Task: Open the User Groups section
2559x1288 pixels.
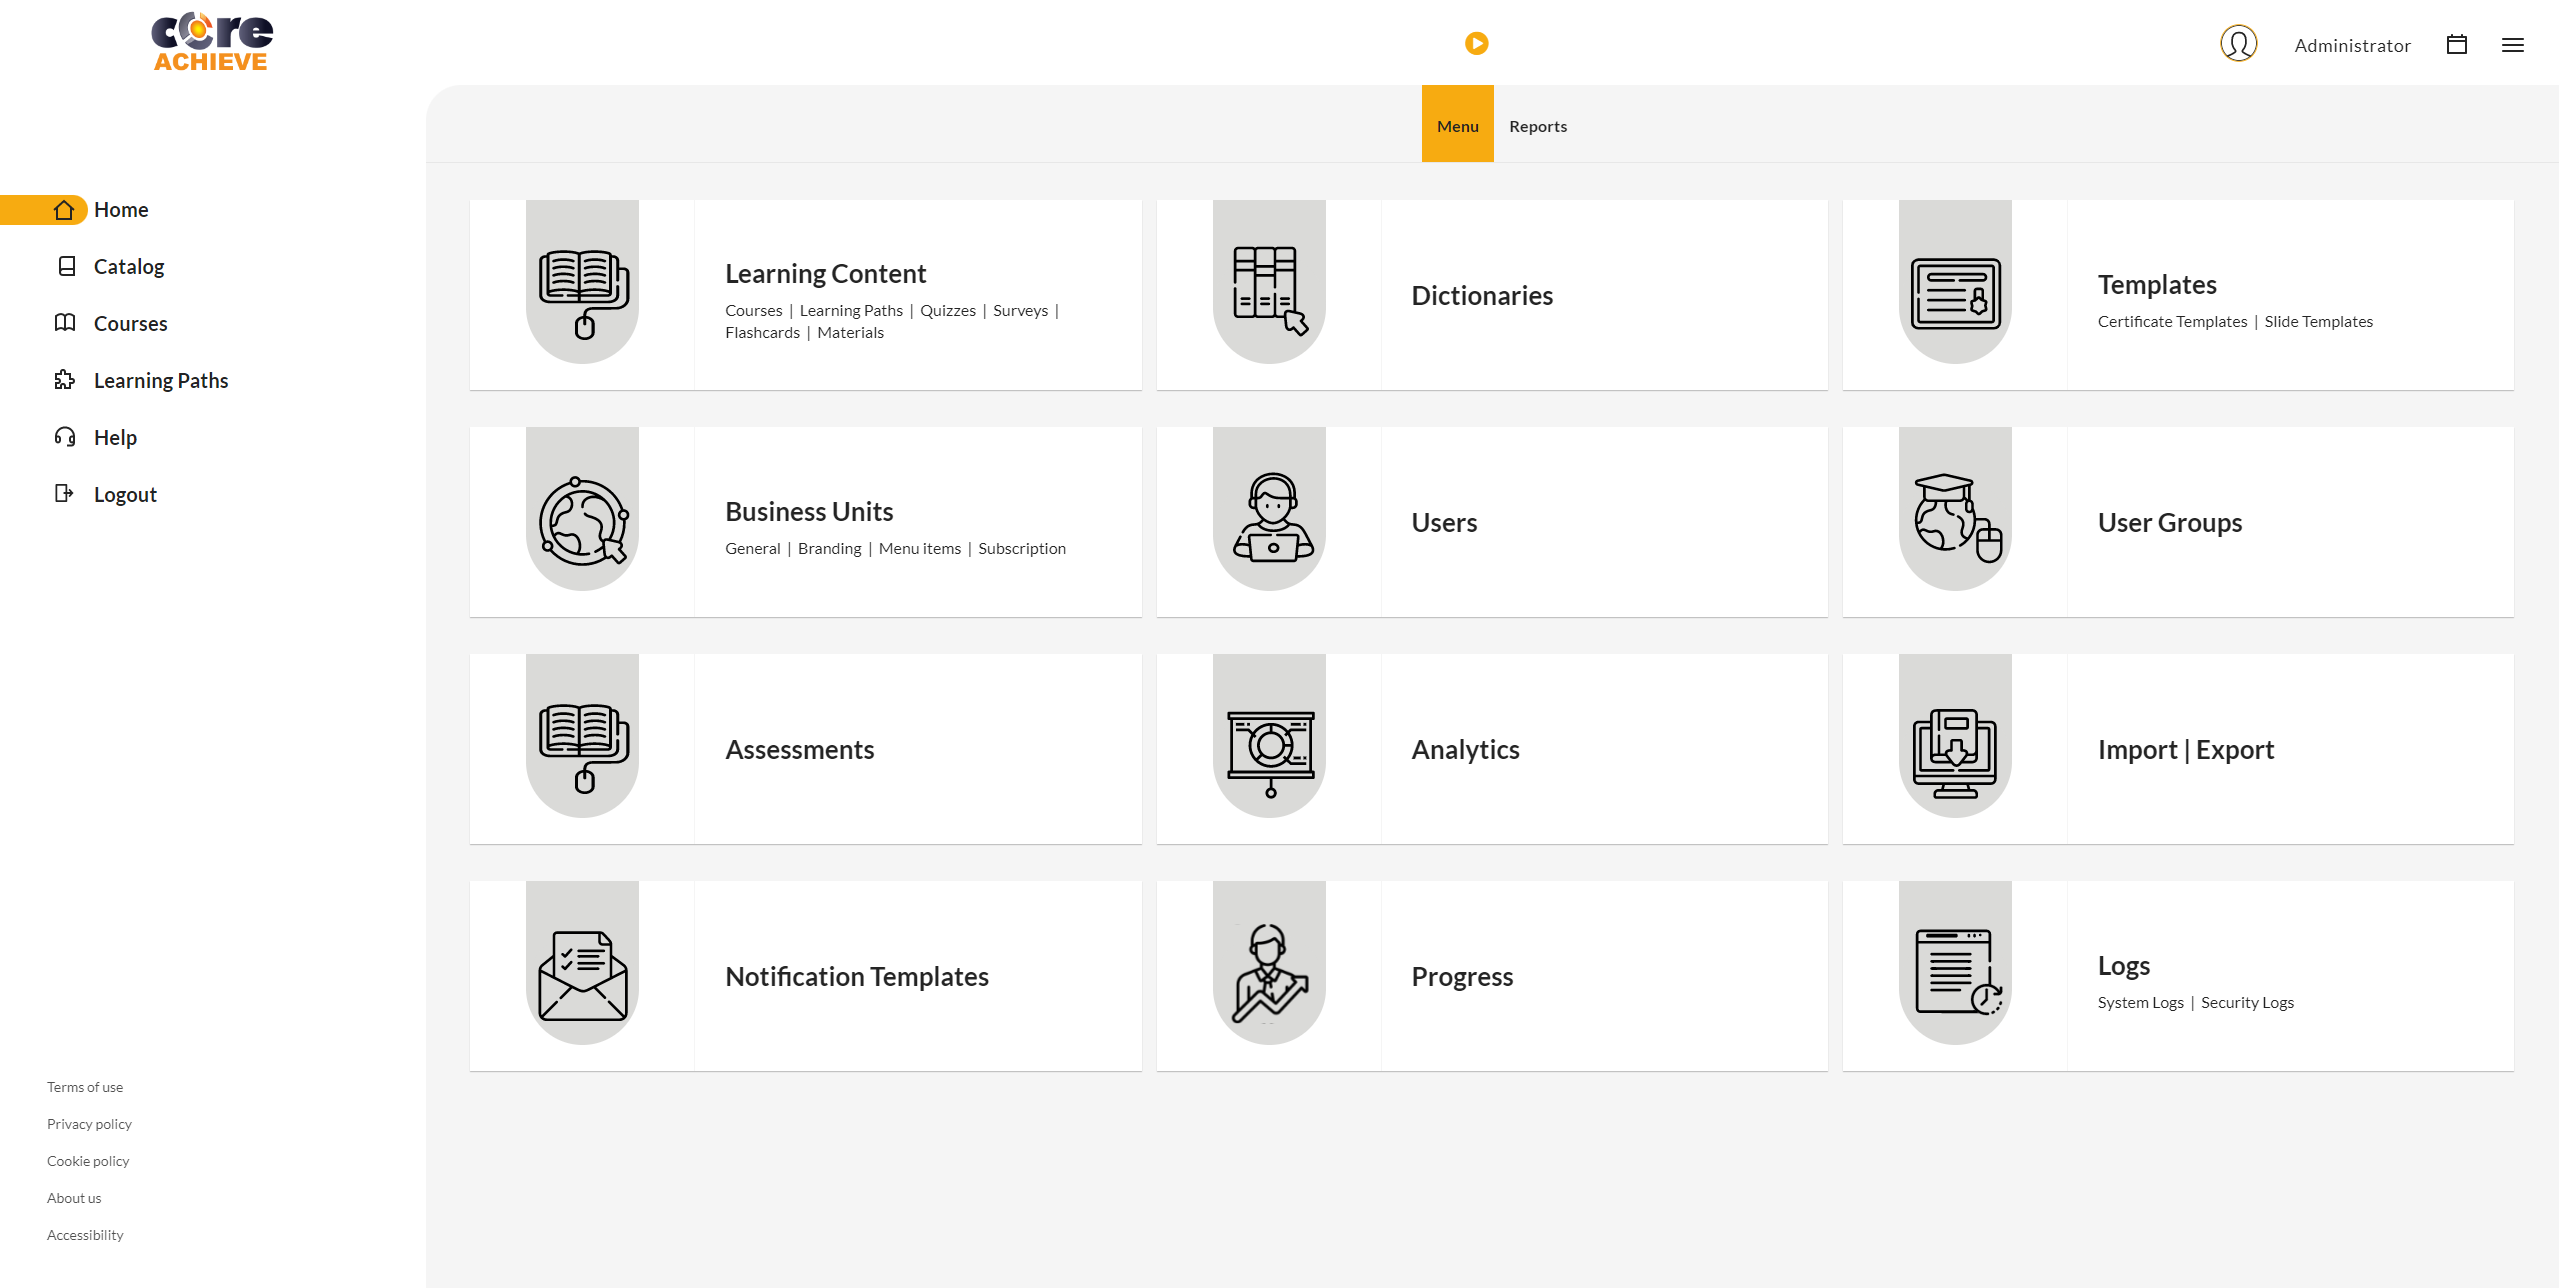Action: (2168, 521)
